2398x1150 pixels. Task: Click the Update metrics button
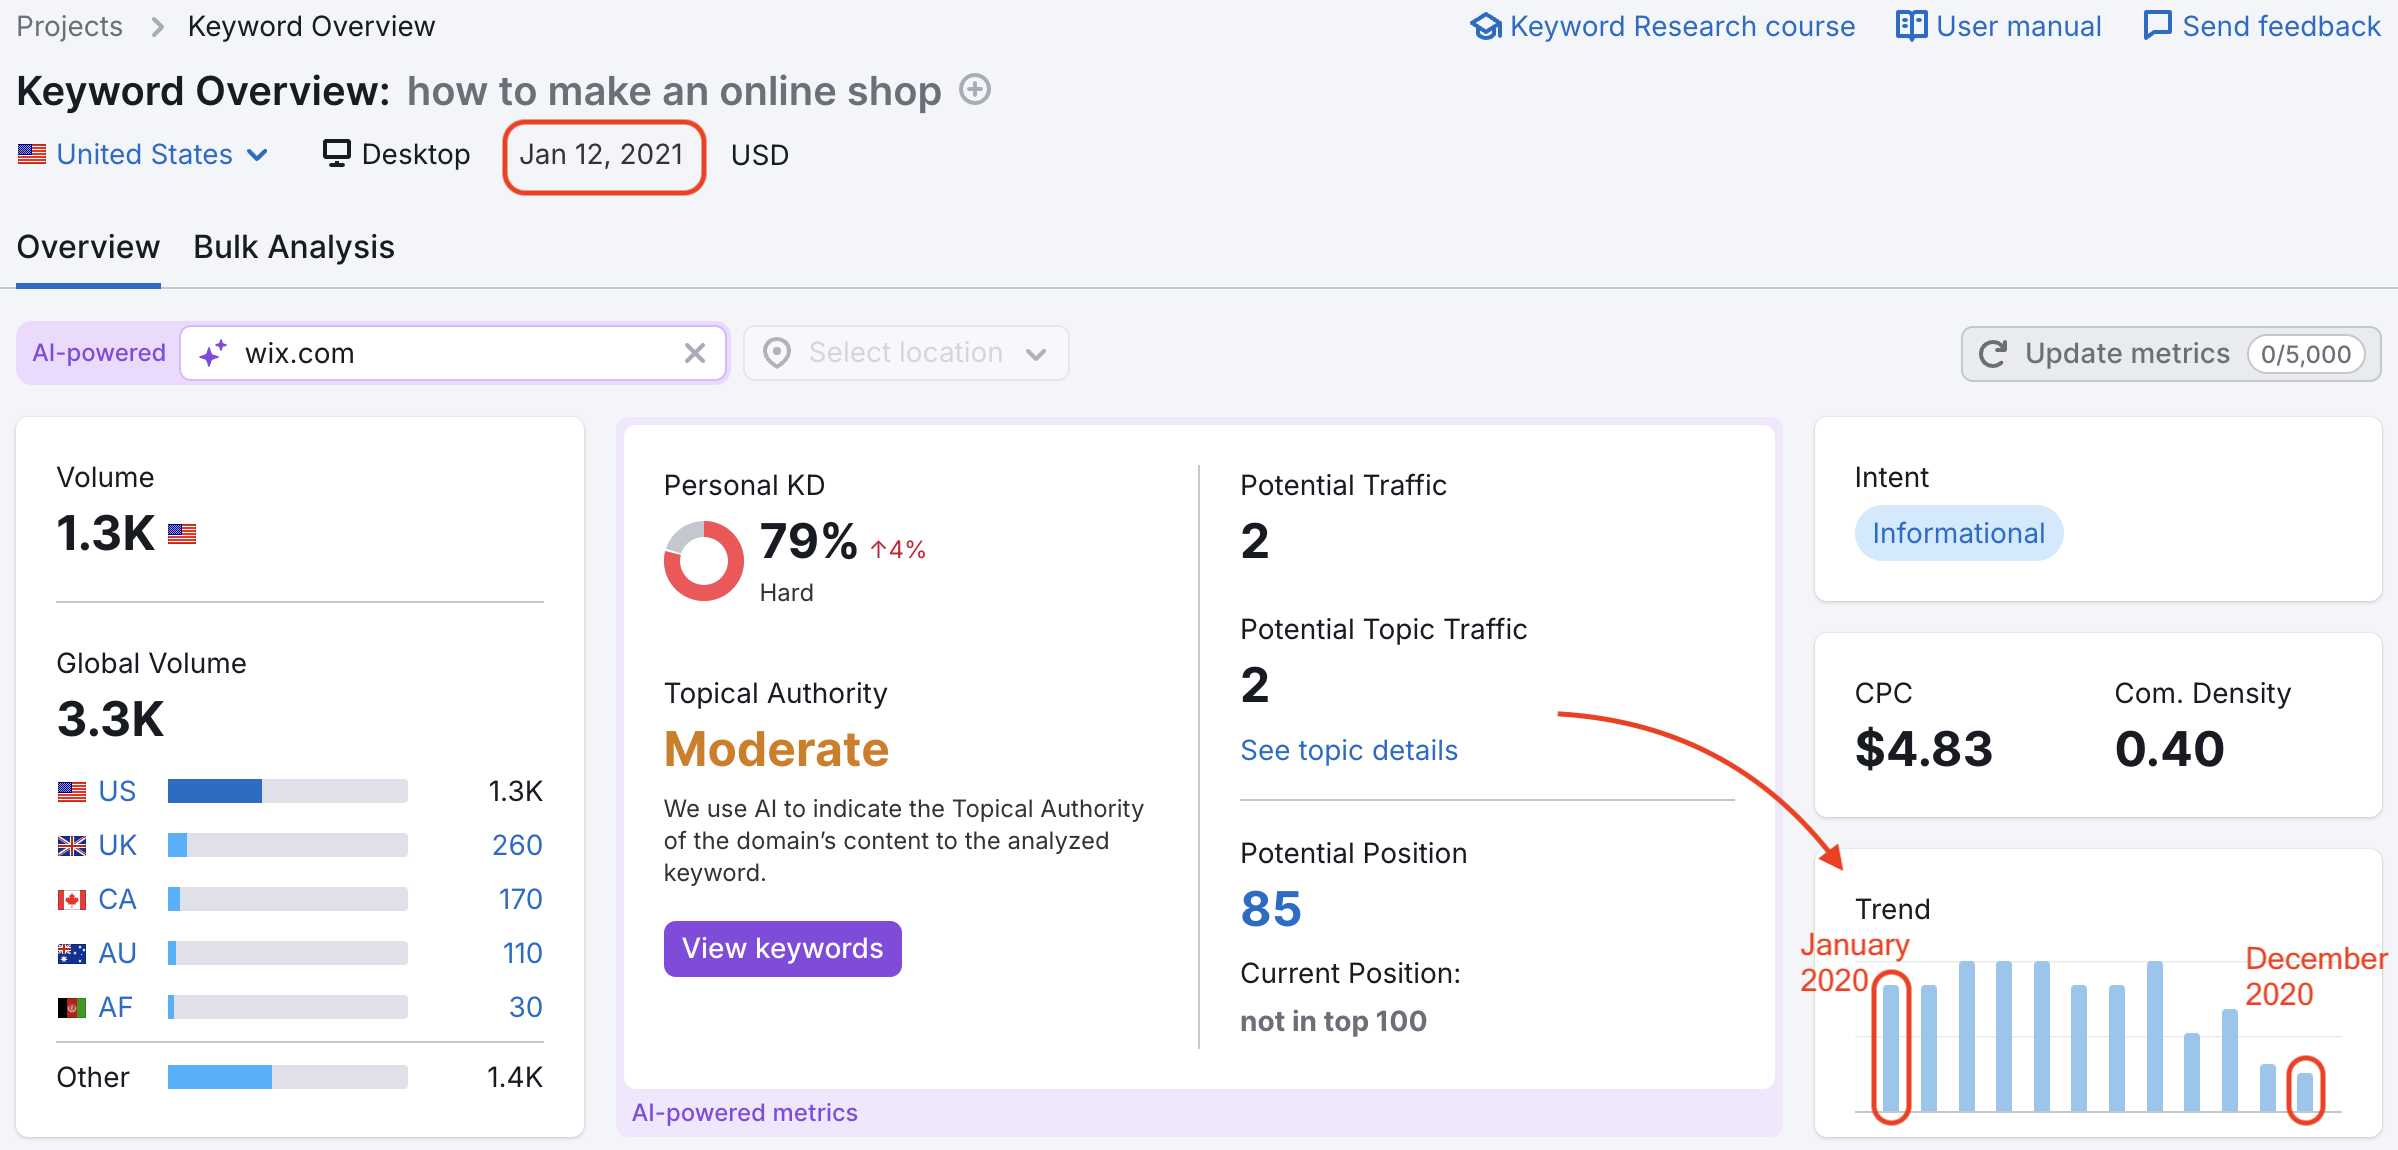tap(2171, 354)
